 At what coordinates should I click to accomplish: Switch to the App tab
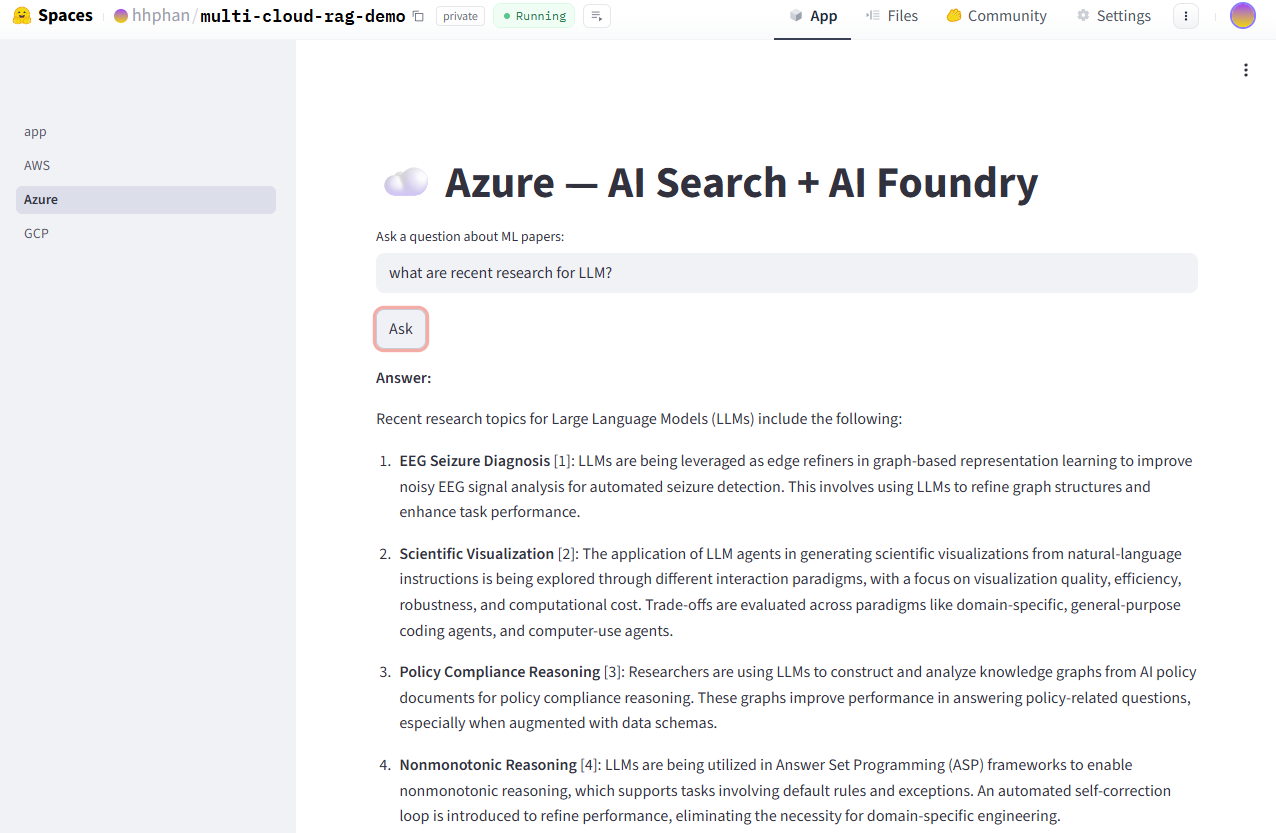812,16
